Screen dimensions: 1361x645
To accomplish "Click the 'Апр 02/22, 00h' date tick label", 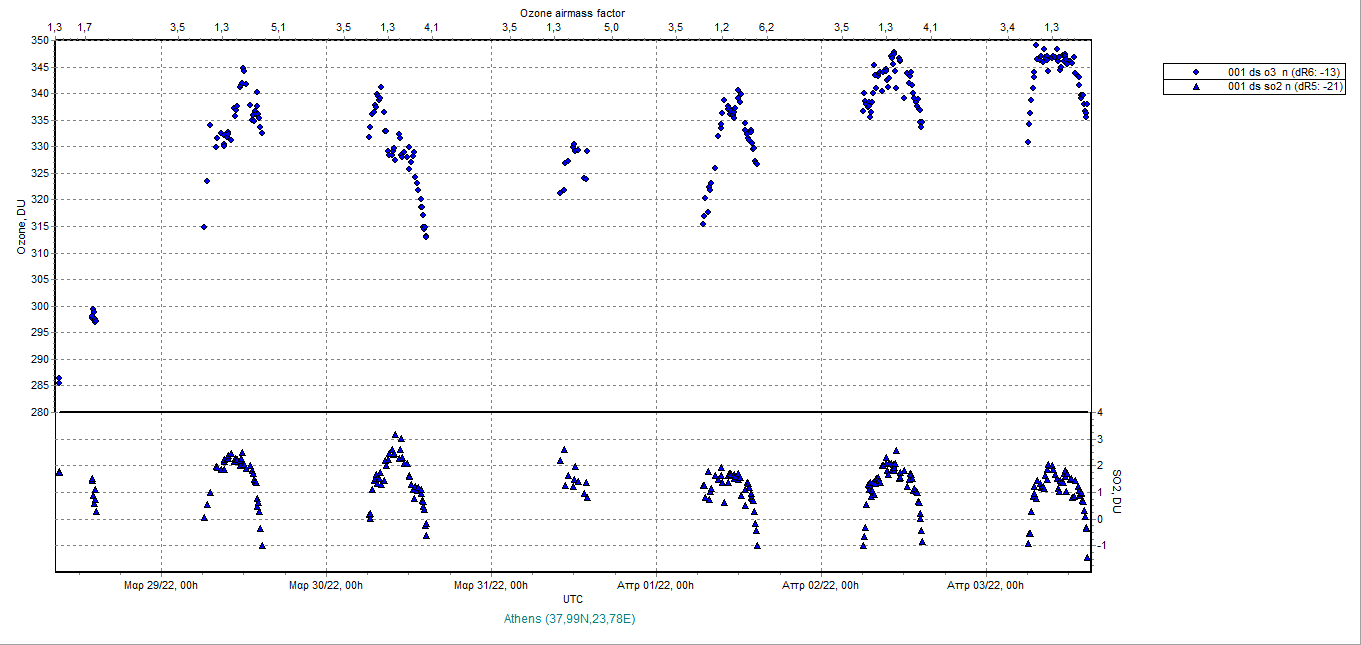I will coord(820,585).
